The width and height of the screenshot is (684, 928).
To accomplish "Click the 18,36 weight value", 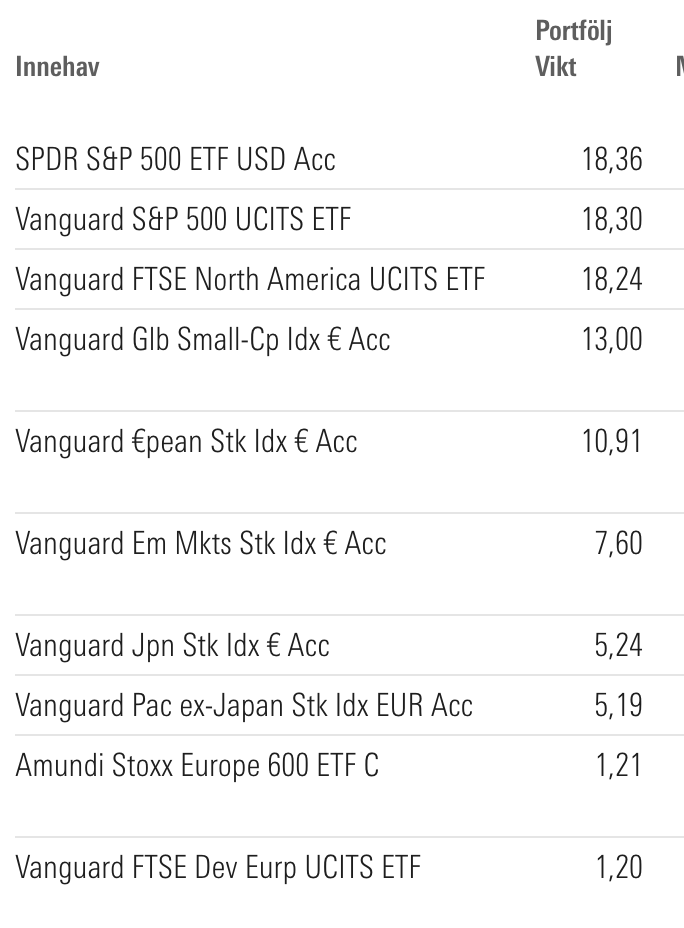I will [x=612, y=159].
